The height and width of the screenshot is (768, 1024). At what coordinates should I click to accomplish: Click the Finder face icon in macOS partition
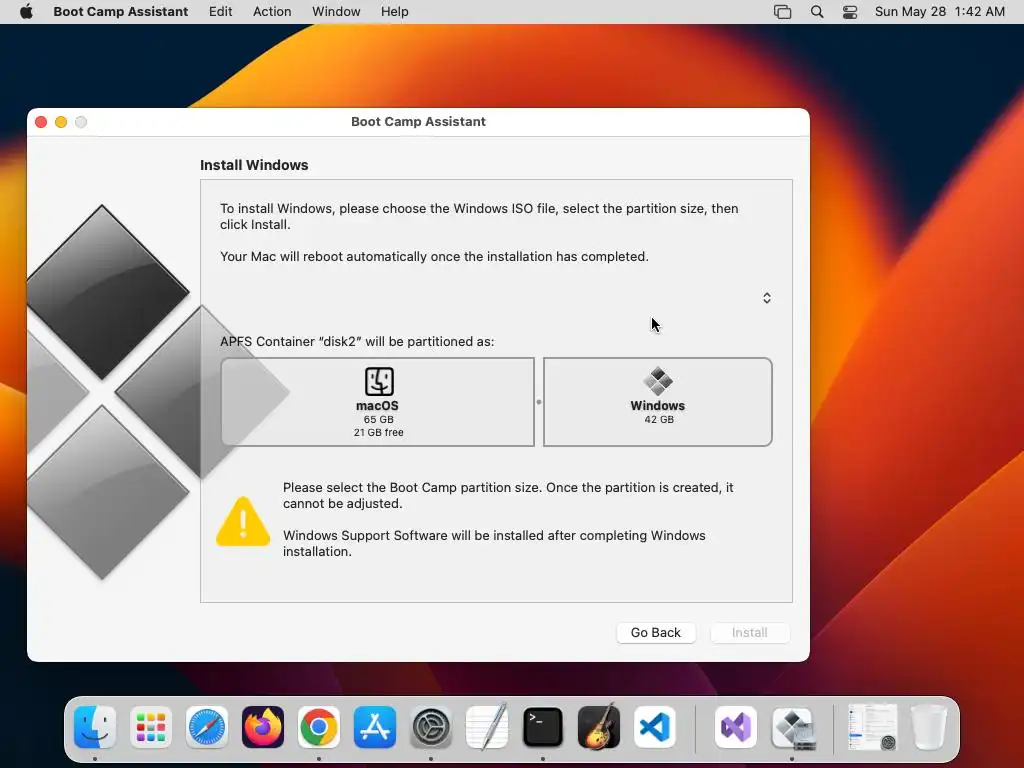(x=379, y=381)
